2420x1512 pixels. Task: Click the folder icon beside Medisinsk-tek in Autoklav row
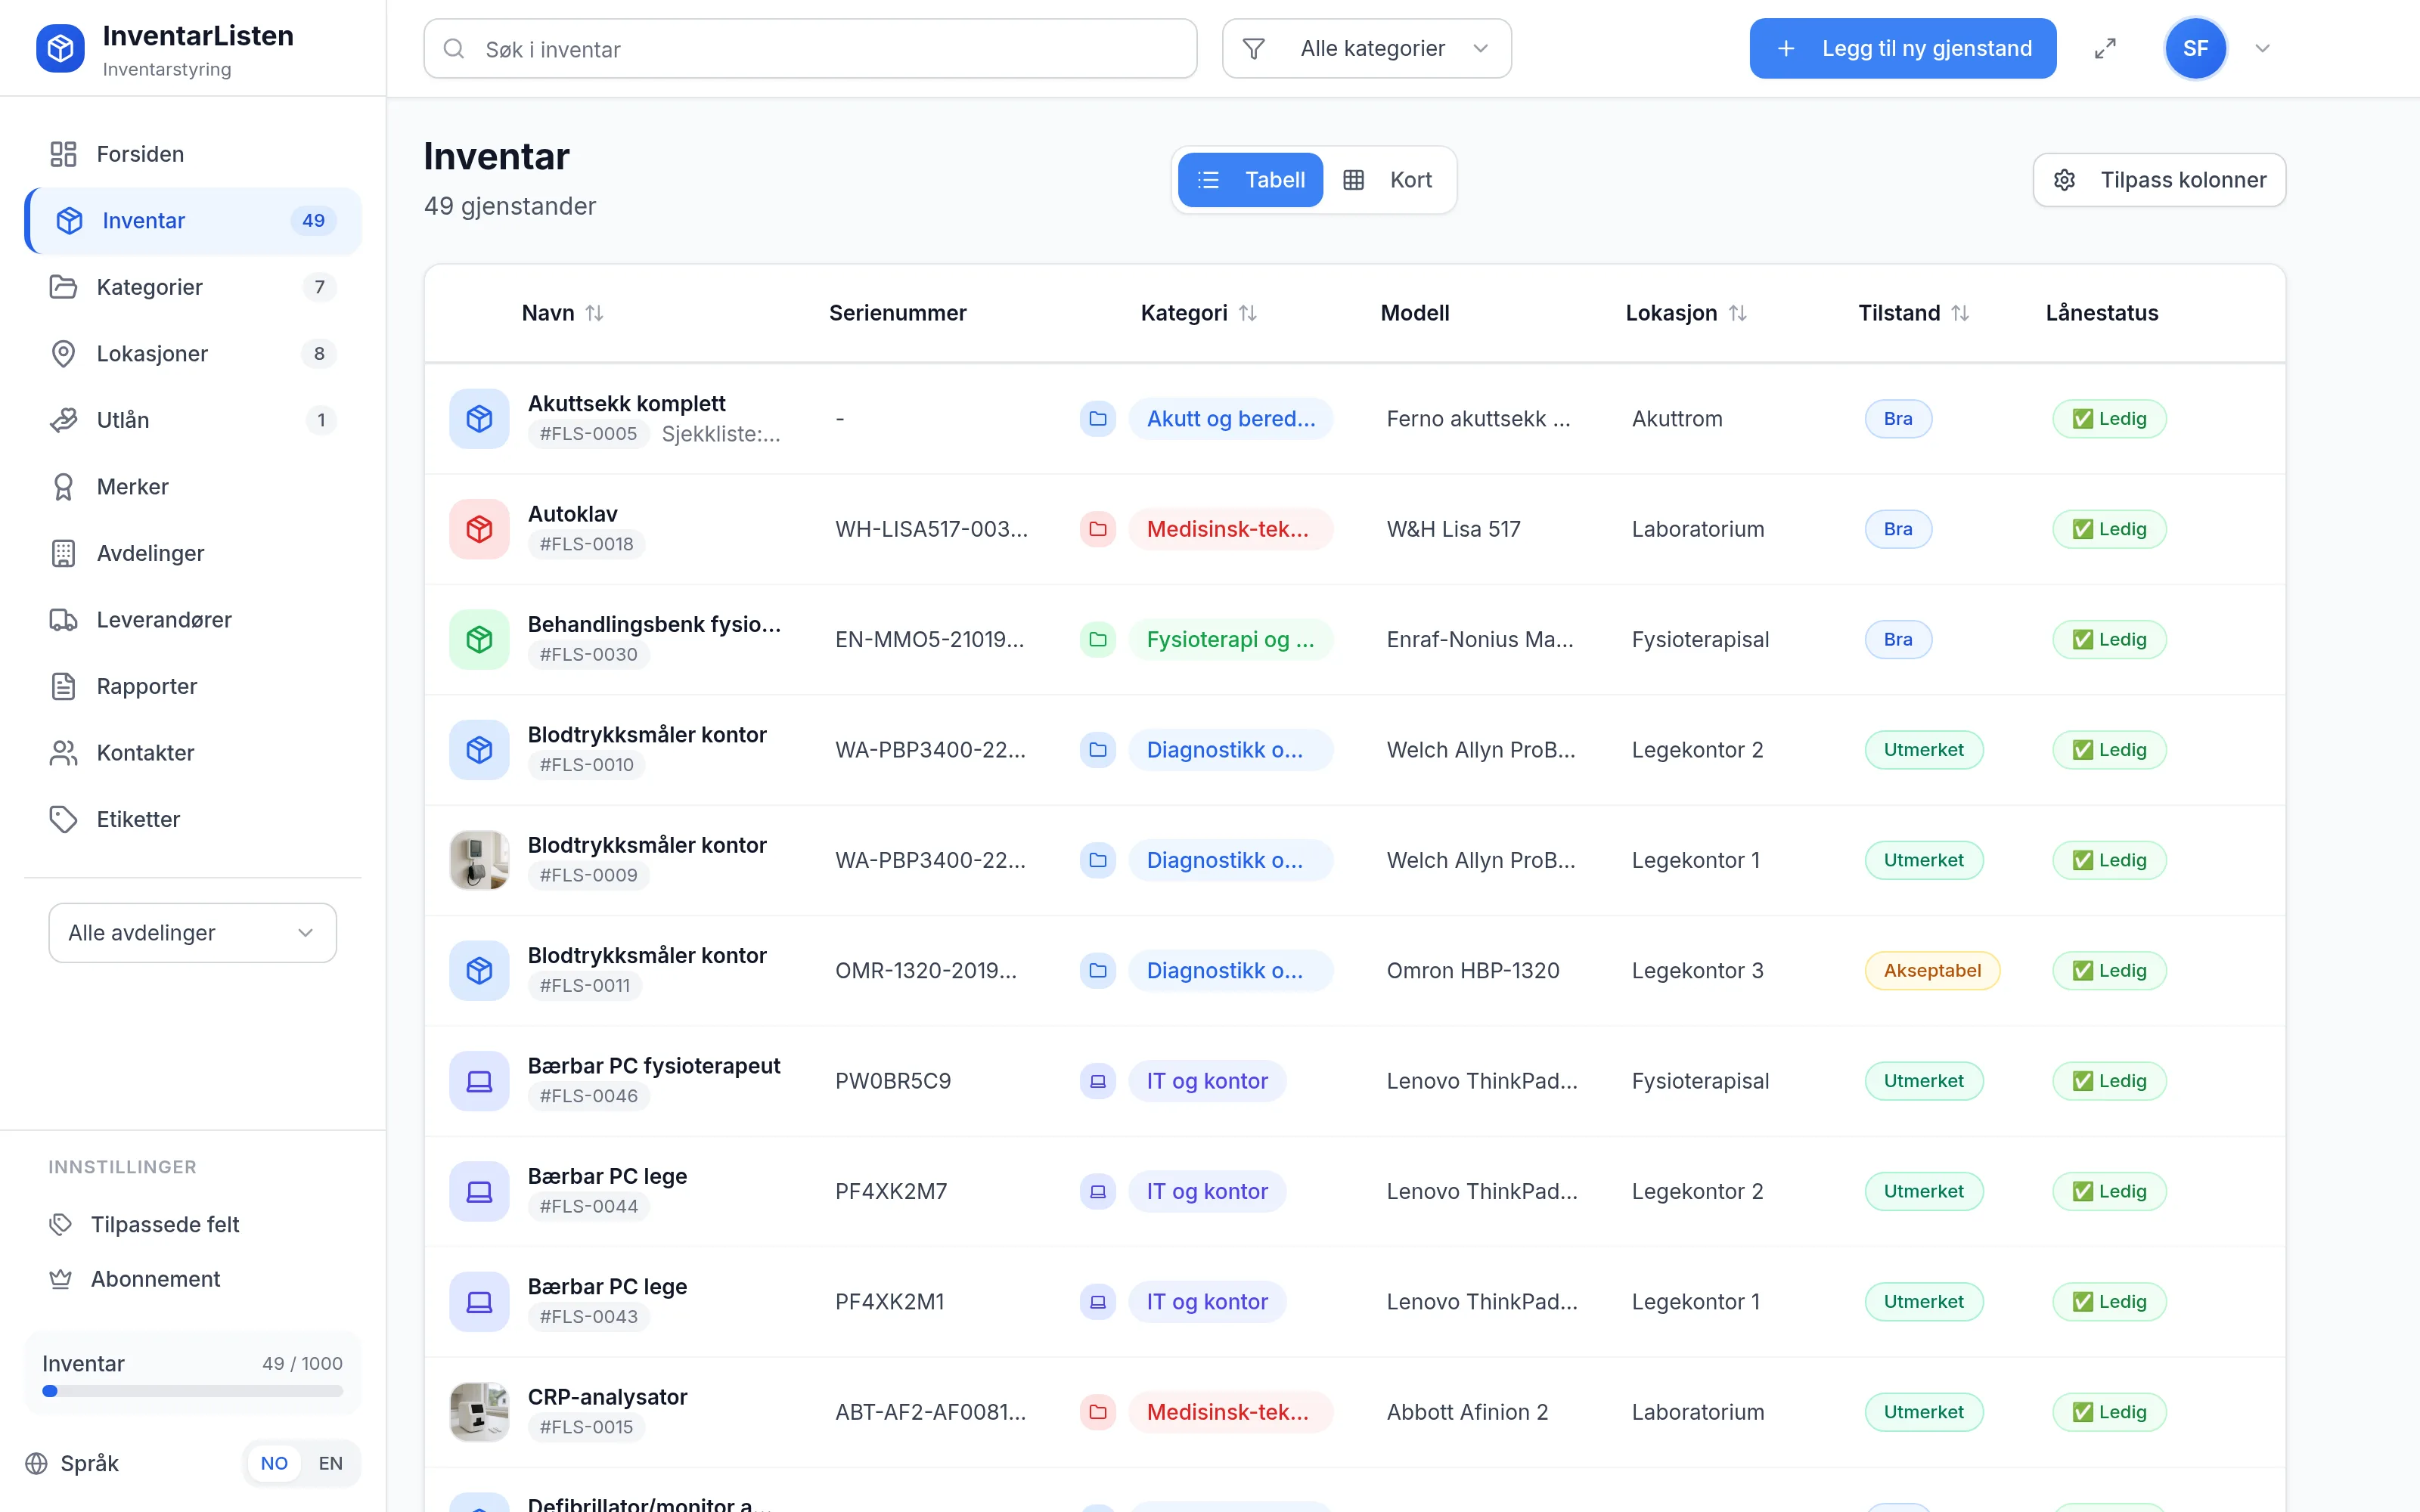tap(1097, 529)
